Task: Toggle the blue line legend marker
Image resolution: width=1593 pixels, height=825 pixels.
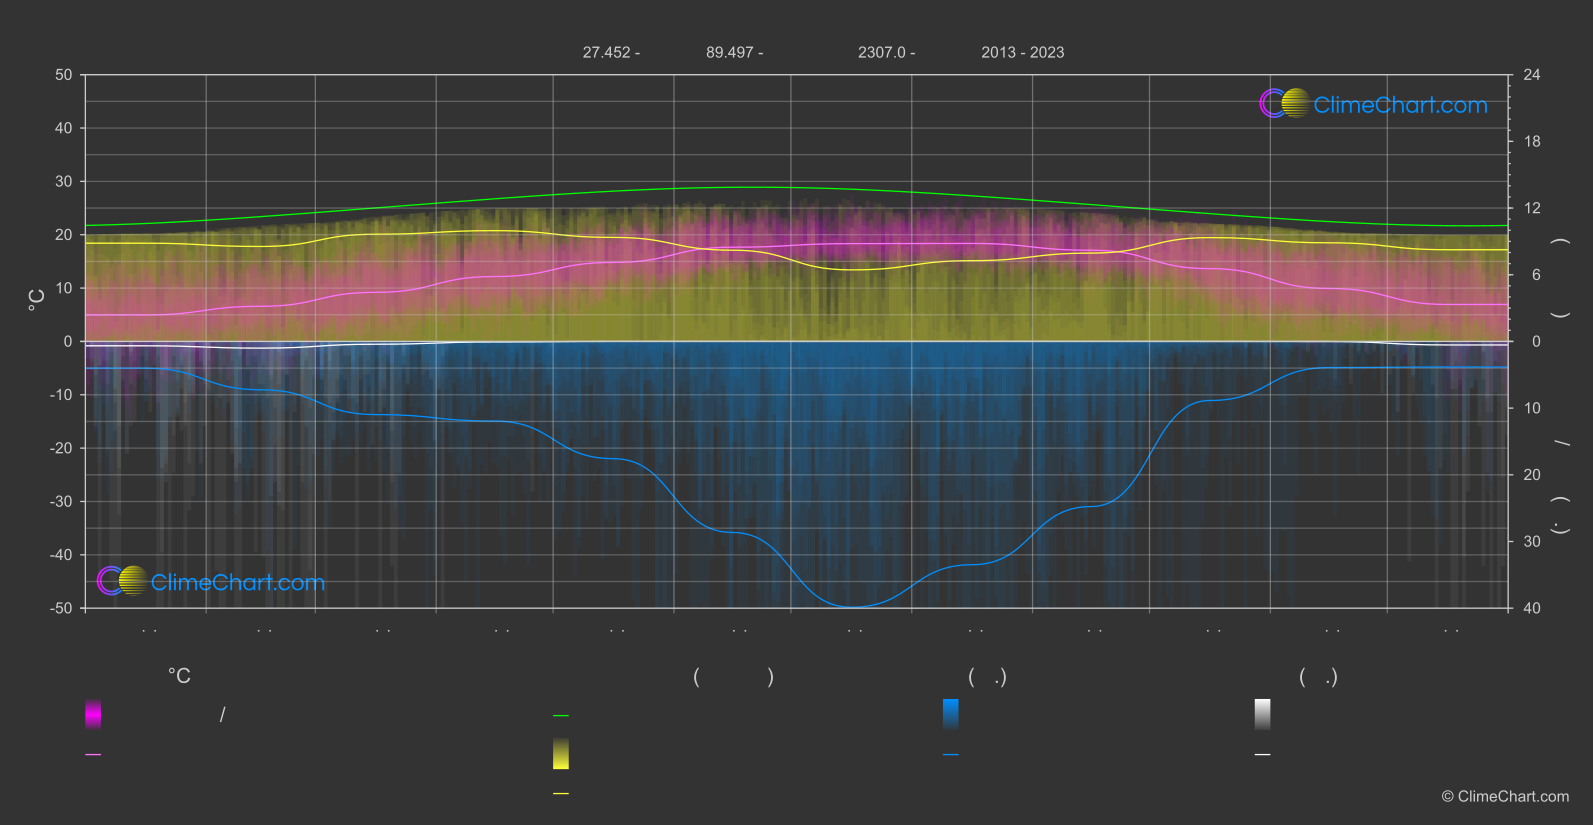Action: click(950, 755)
